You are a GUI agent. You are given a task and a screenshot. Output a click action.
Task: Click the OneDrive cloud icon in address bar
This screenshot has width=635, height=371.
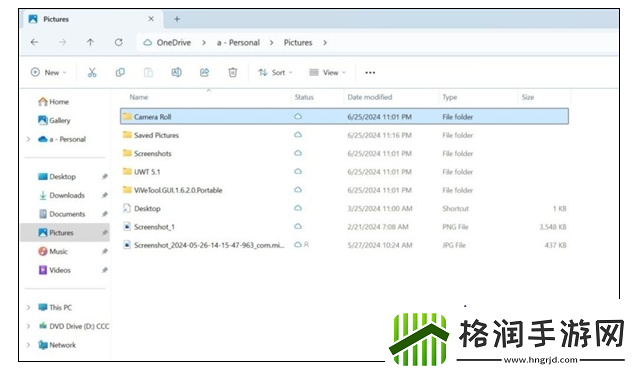pyautogui.click(x=148, y=43)
